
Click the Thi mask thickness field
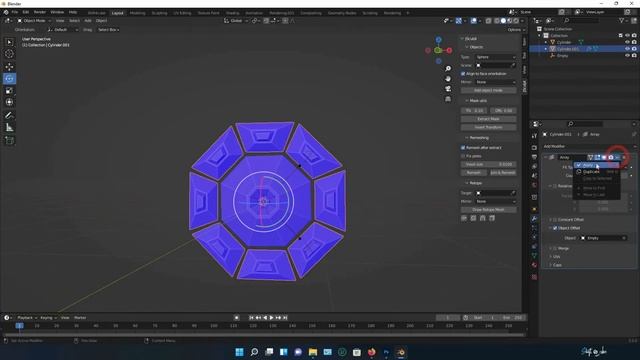474,111
